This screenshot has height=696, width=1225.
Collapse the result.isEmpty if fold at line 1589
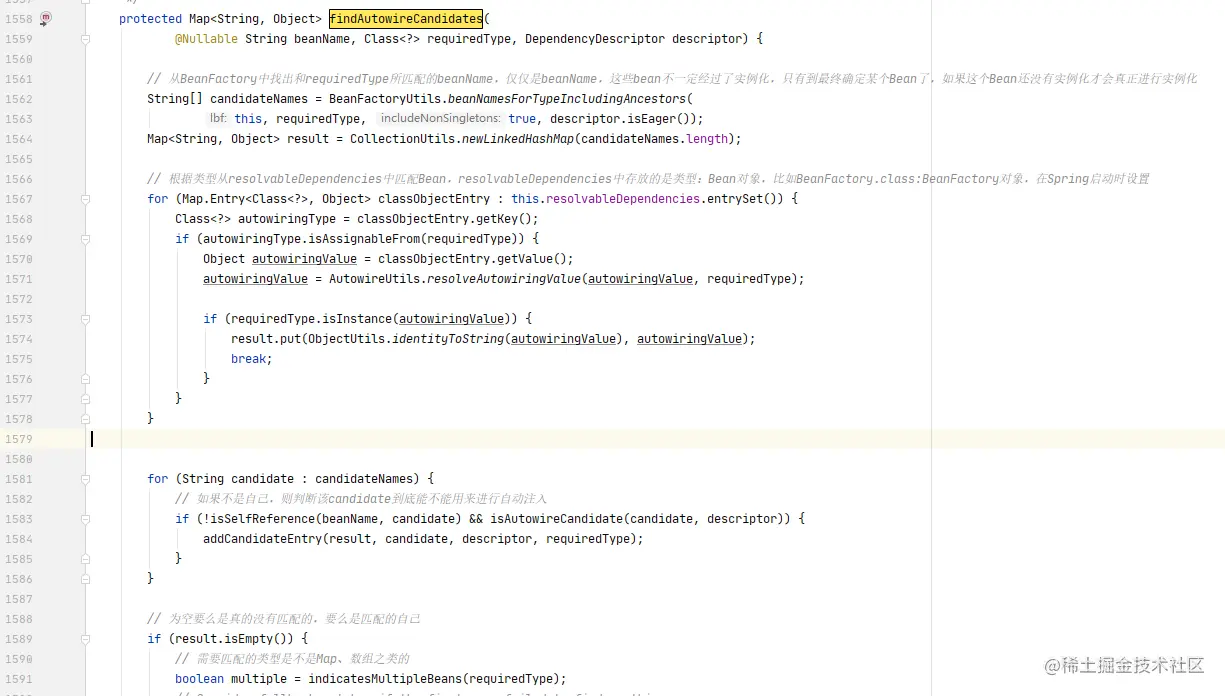pos(86,639)
